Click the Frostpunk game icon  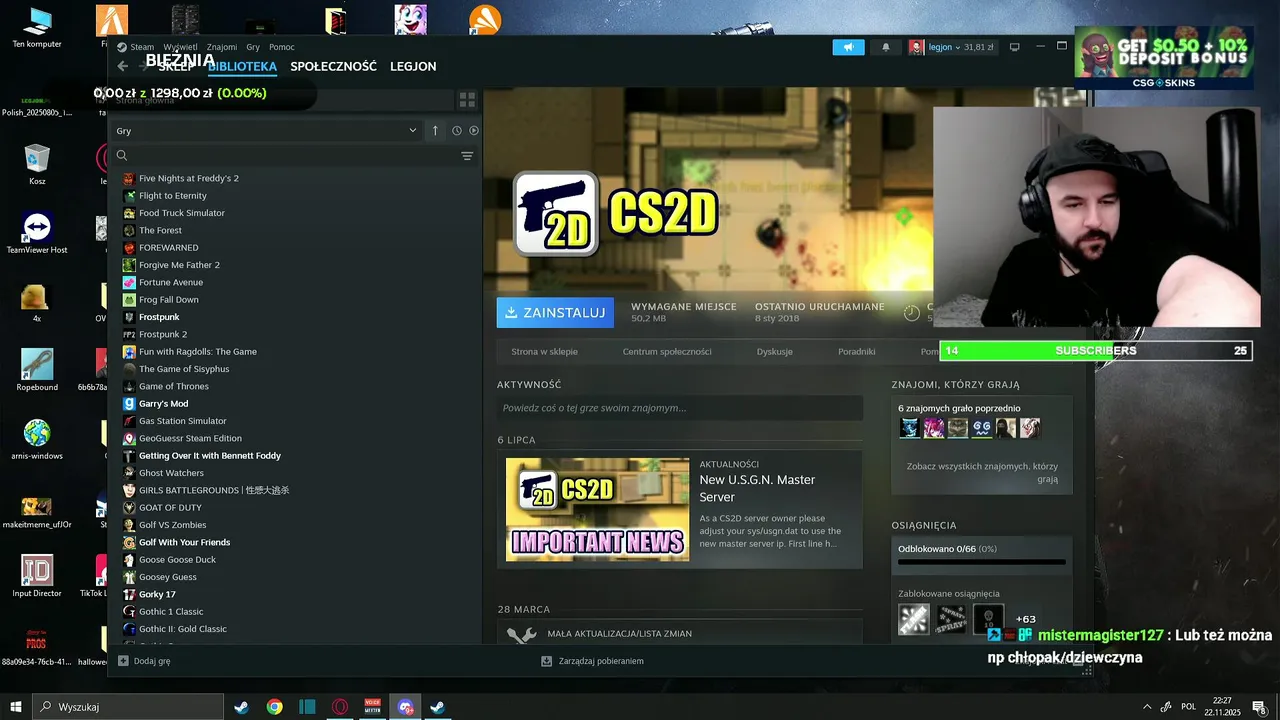coord(129,317)
